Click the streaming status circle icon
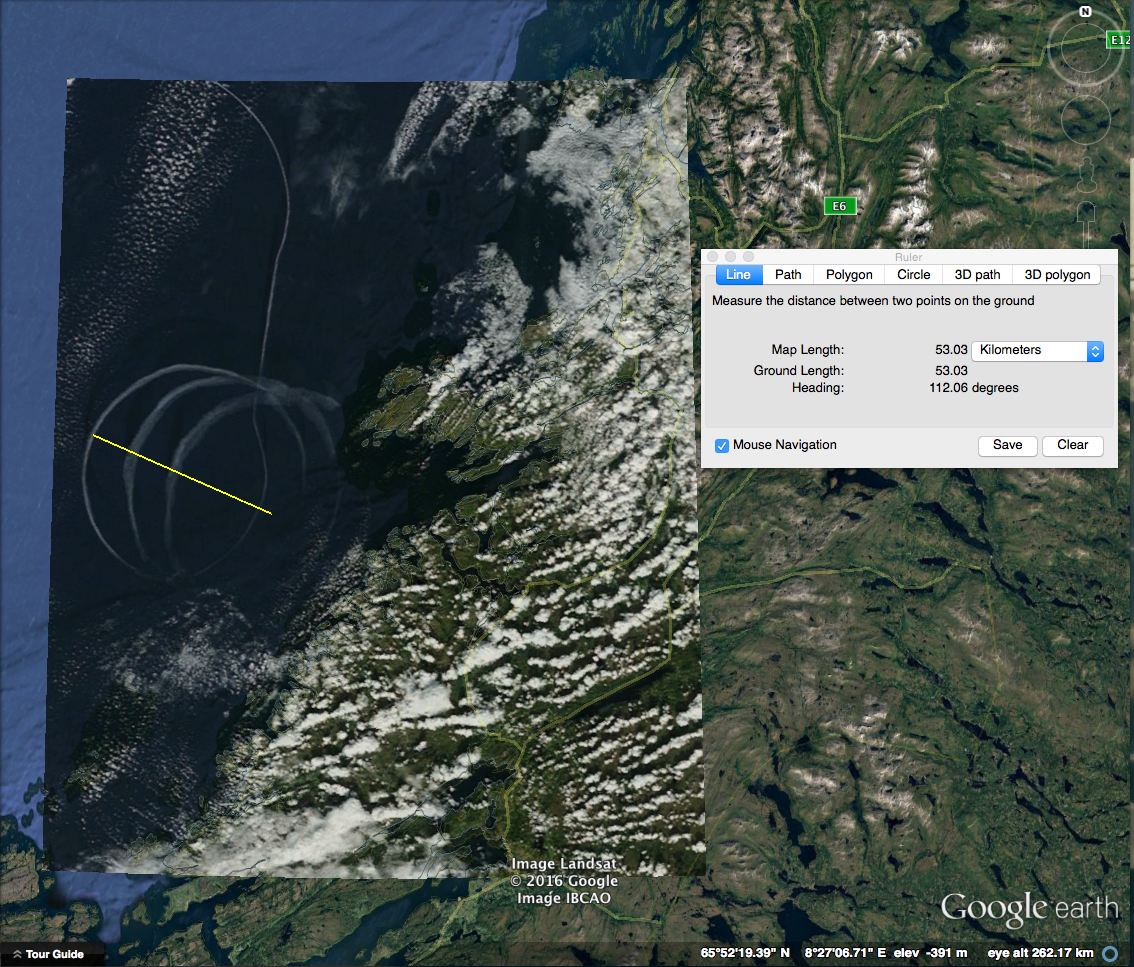This screenshot has width=1134, height=967. 1110,953
